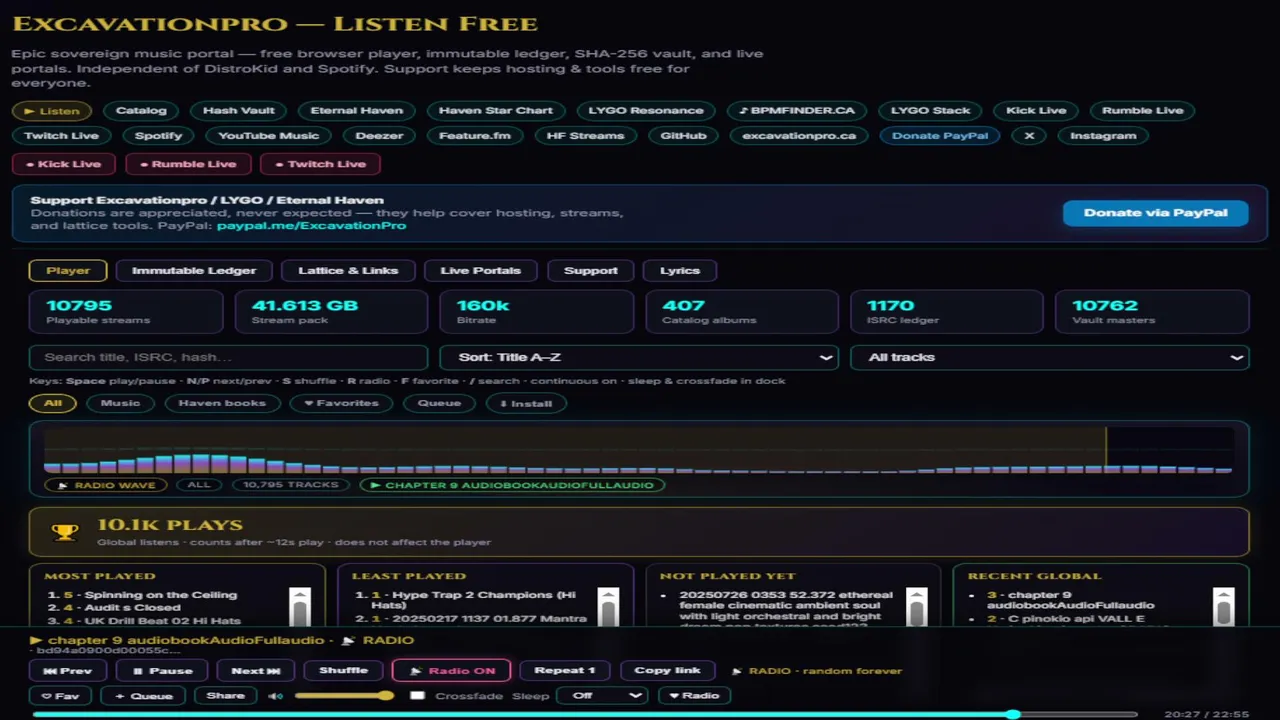Open the Sort: Title A–Z dropdown
1280x720 pixels.
click(639, 357)
